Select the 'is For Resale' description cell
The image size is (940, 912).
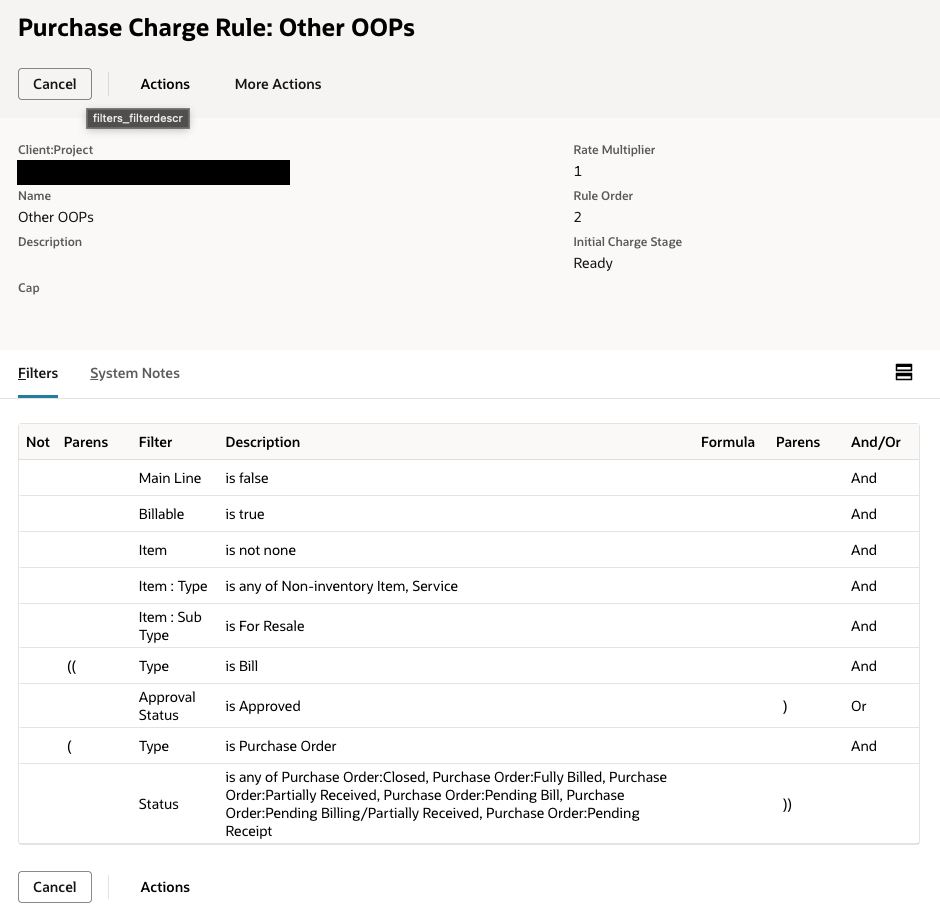pos(264,626)
